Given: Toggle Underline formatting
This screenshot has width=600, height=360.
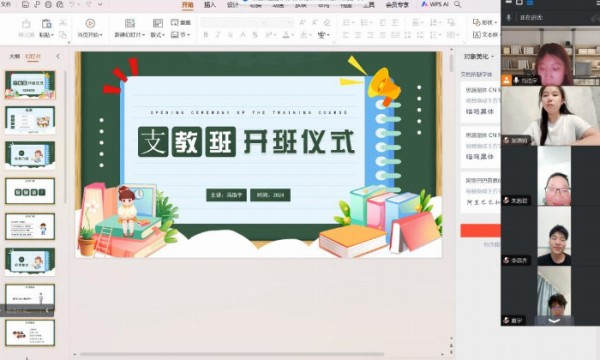Looking at the screenshot, I should click(230, 35).
